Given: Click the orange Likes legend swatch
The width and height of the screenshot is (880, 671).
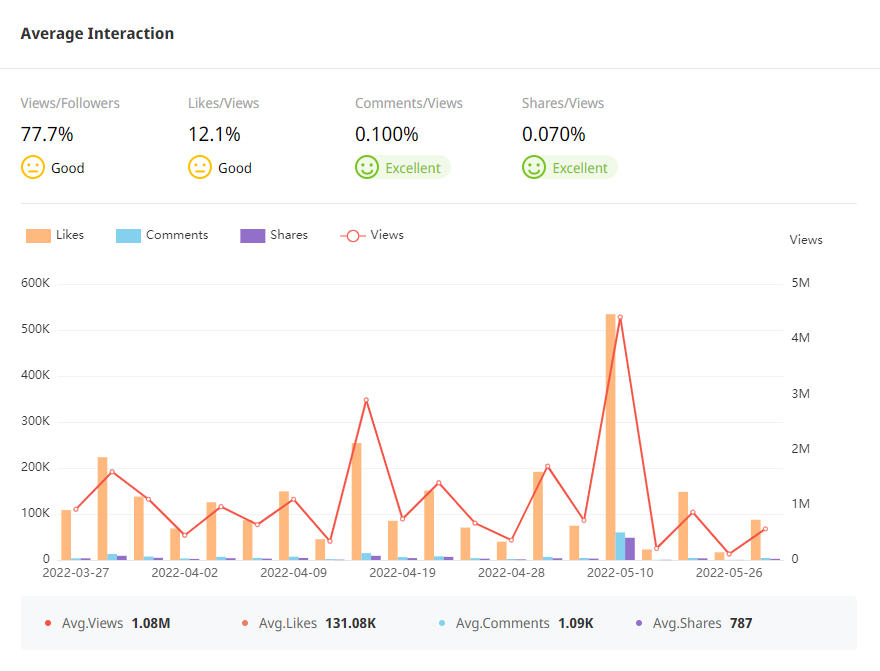Looking at the screenshot, I should [38, 235].
